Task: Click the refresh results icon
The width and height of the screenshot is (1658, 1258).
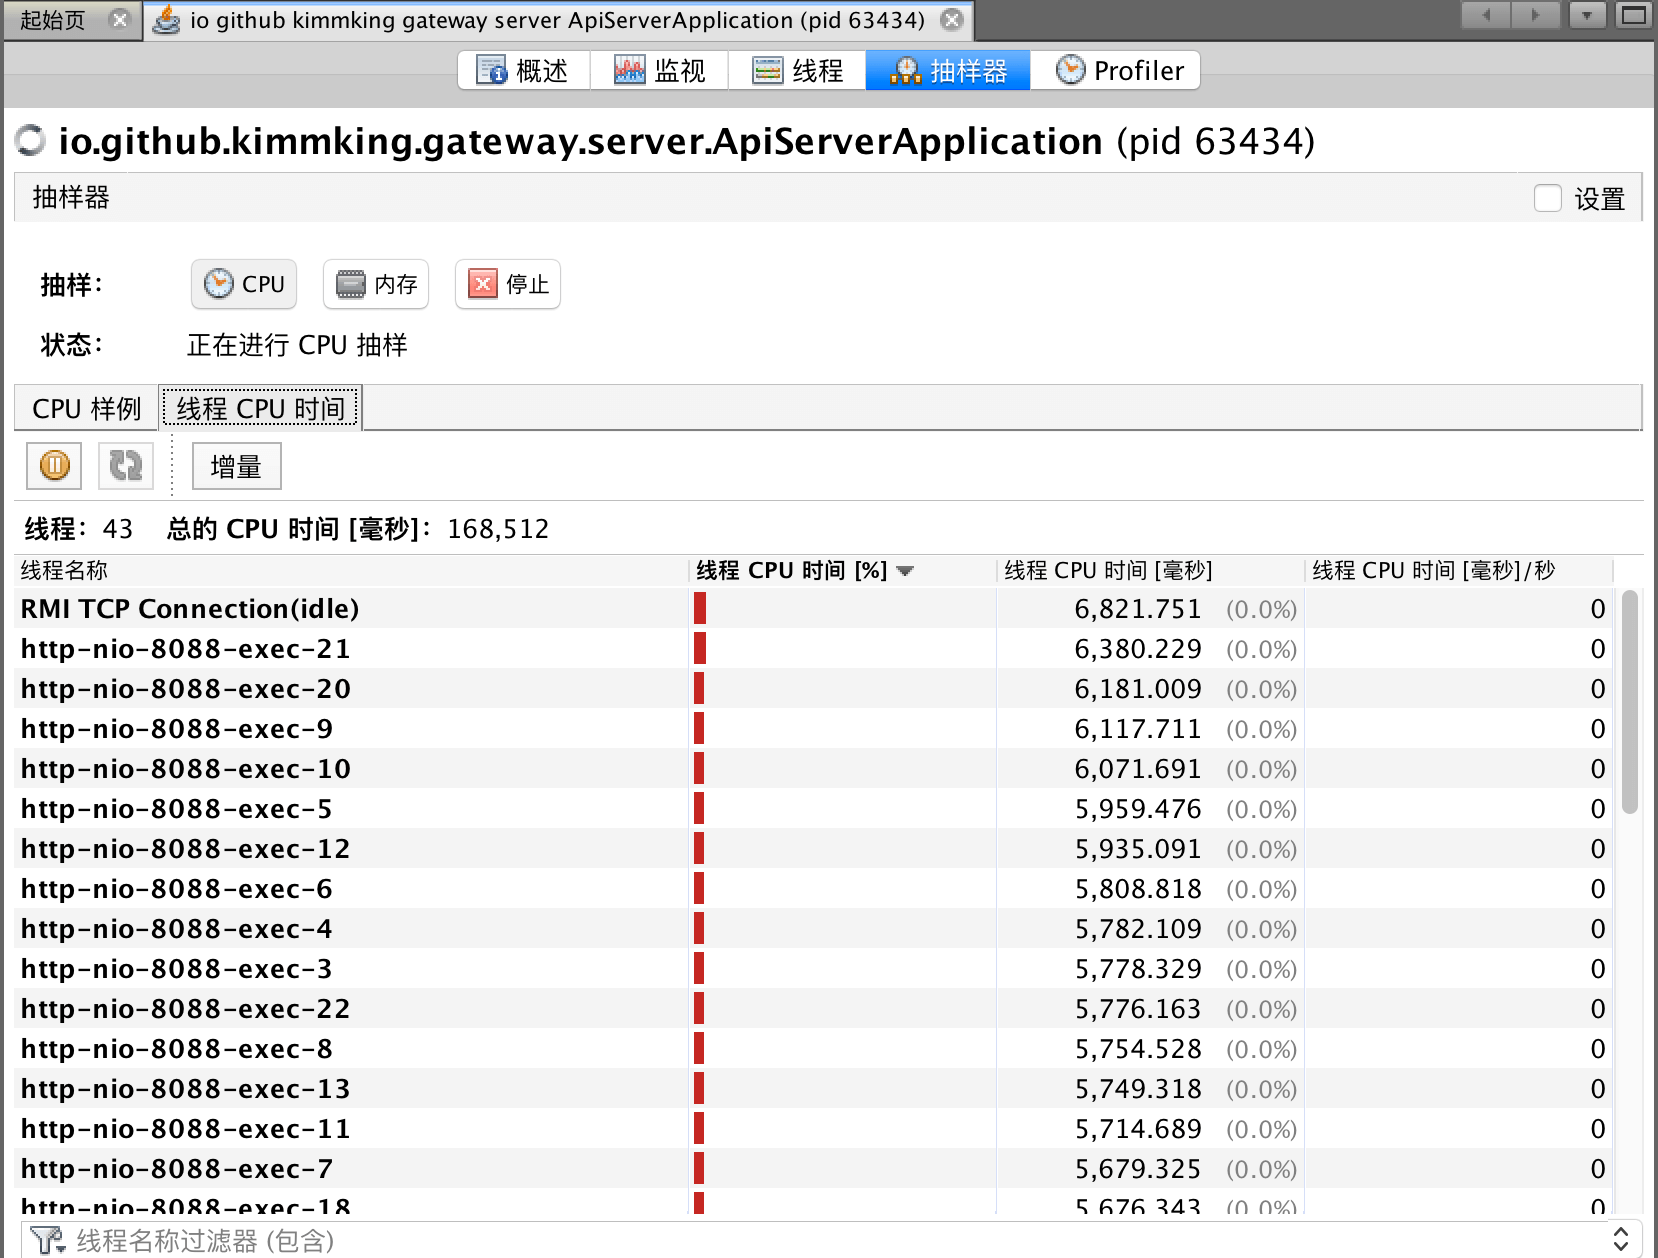Action: pos(126,466)
